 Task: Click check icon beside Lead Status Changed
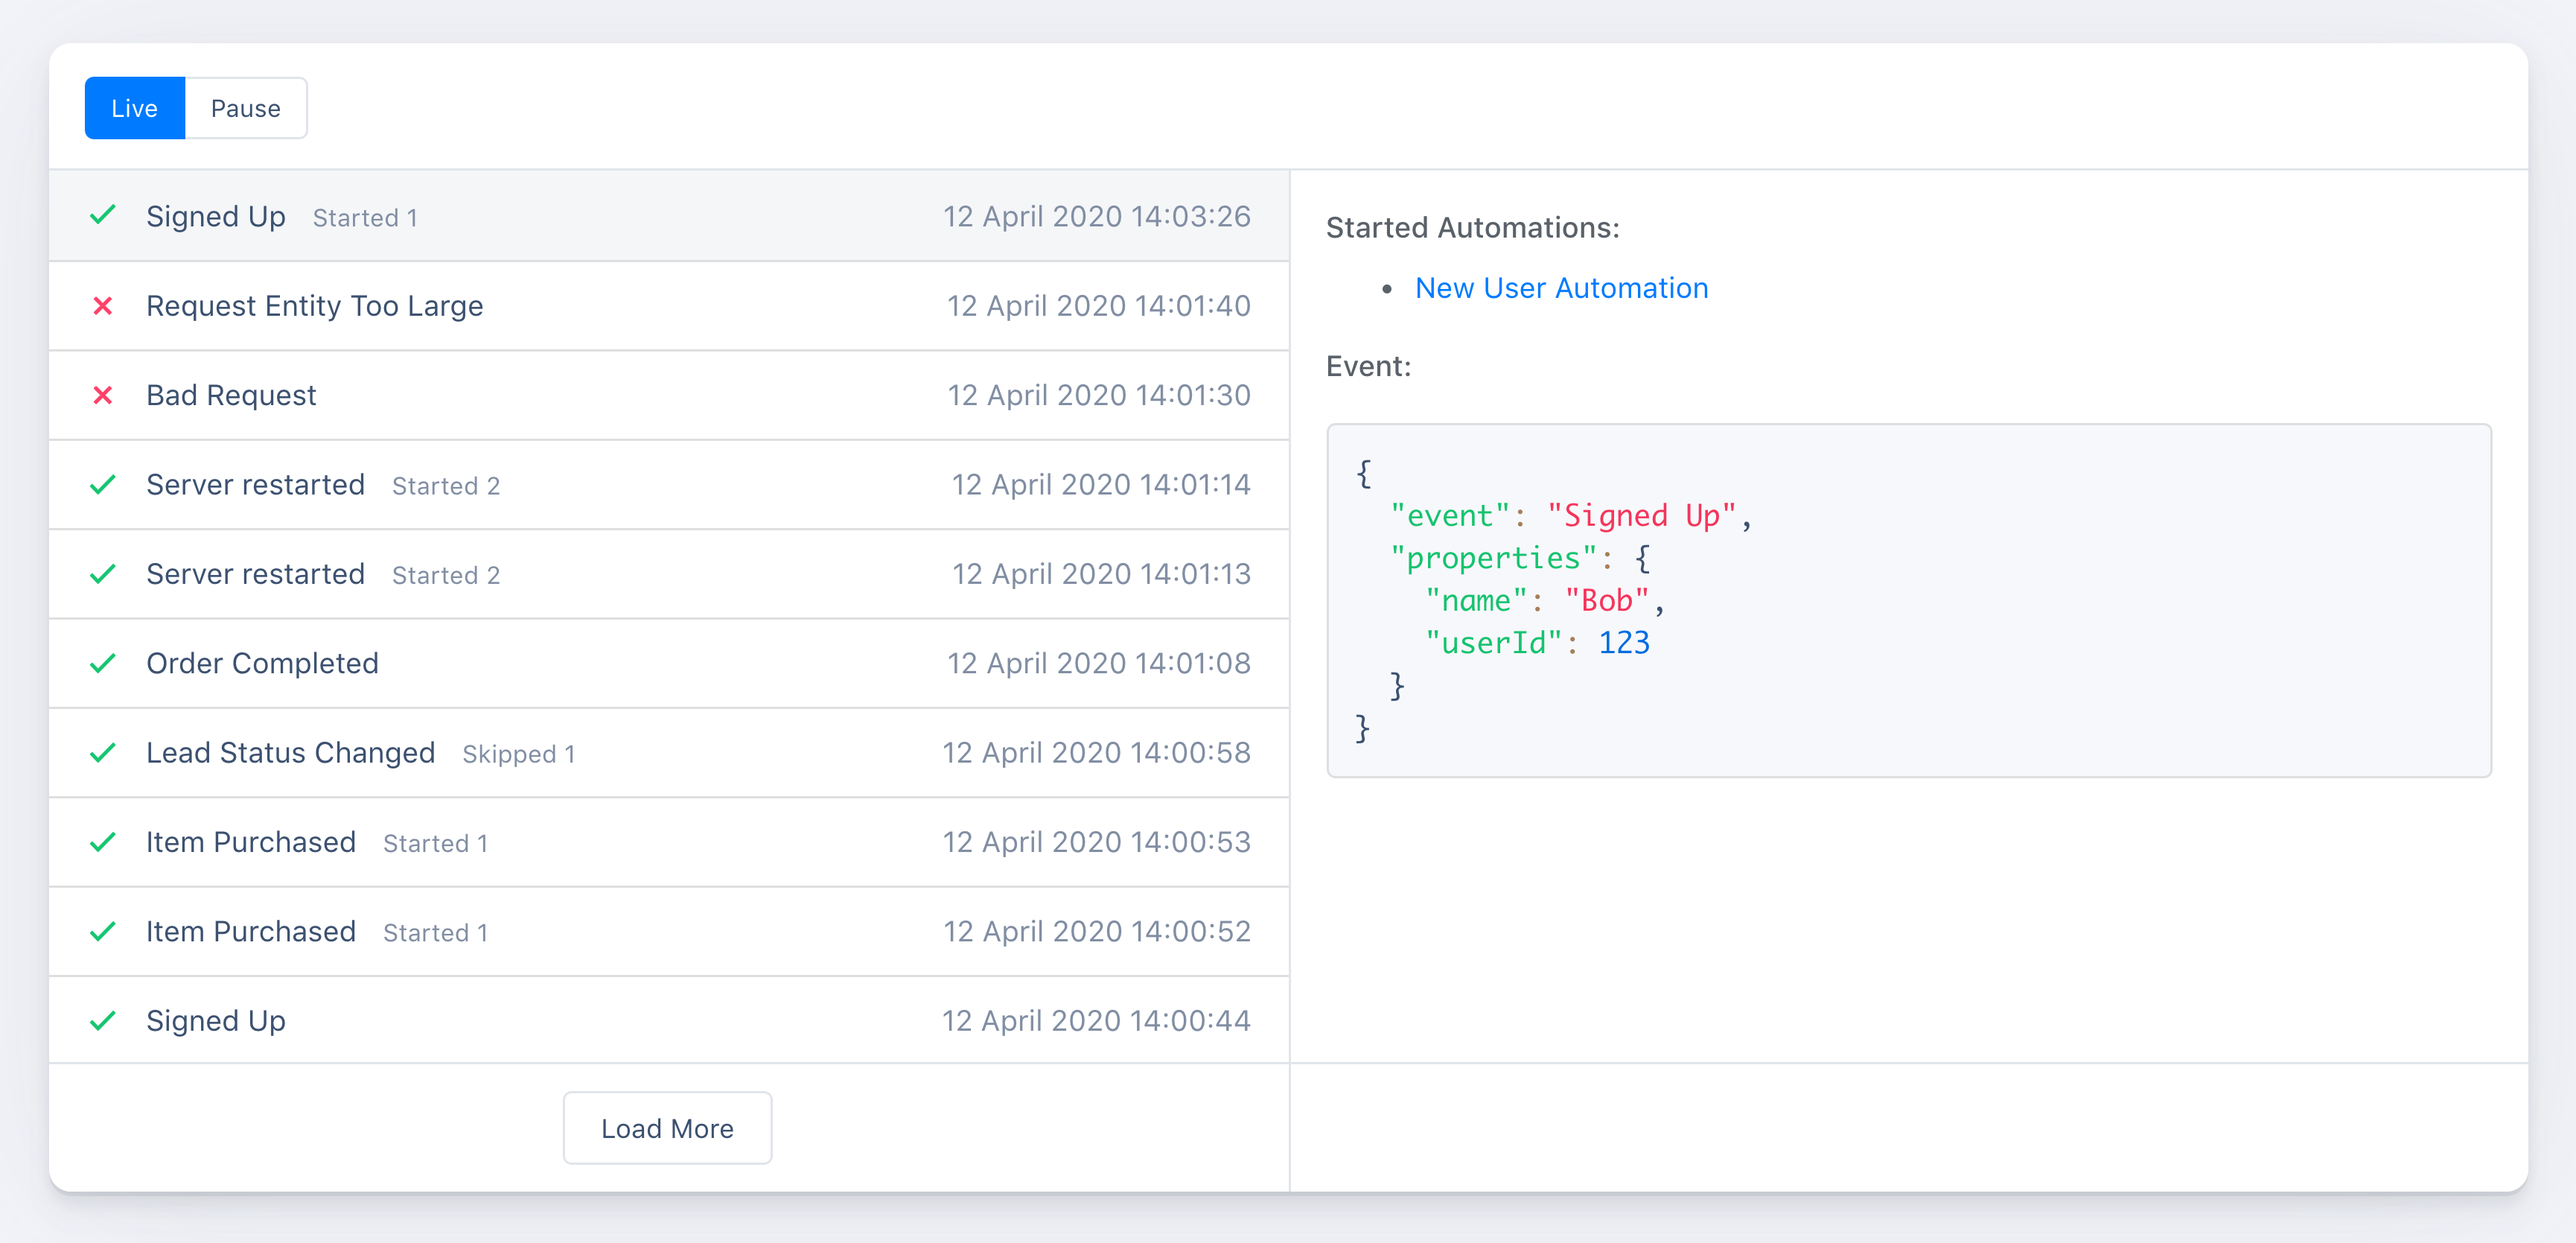(x=103, y=752)
